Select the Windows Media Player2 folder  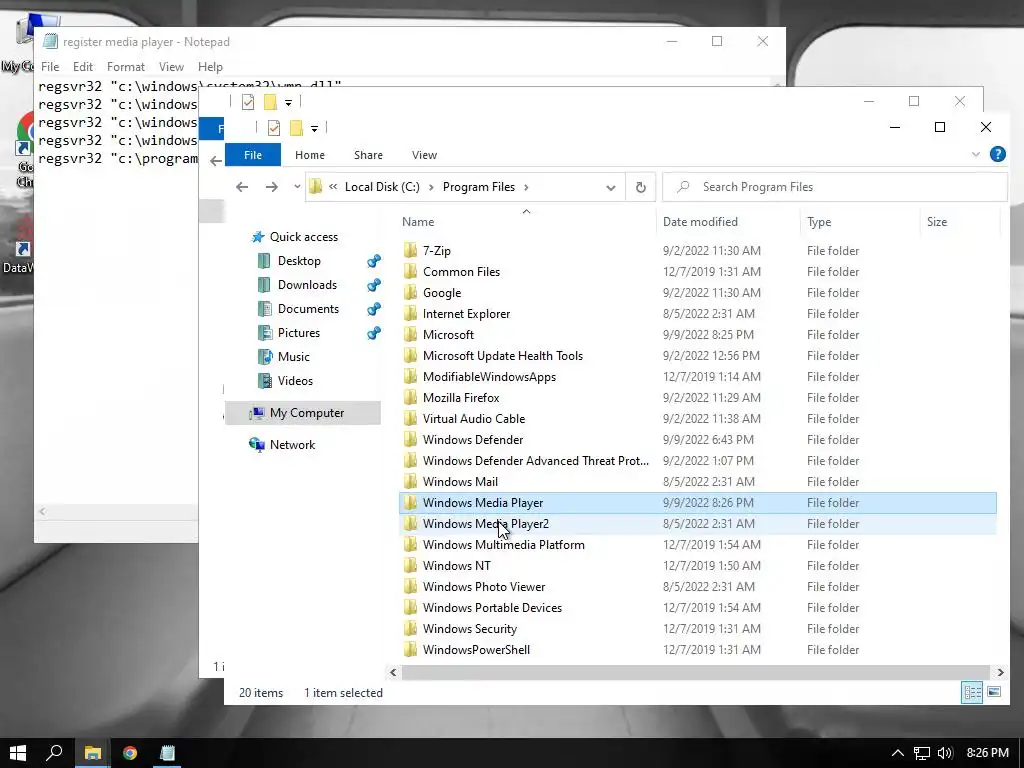[697, 524]
